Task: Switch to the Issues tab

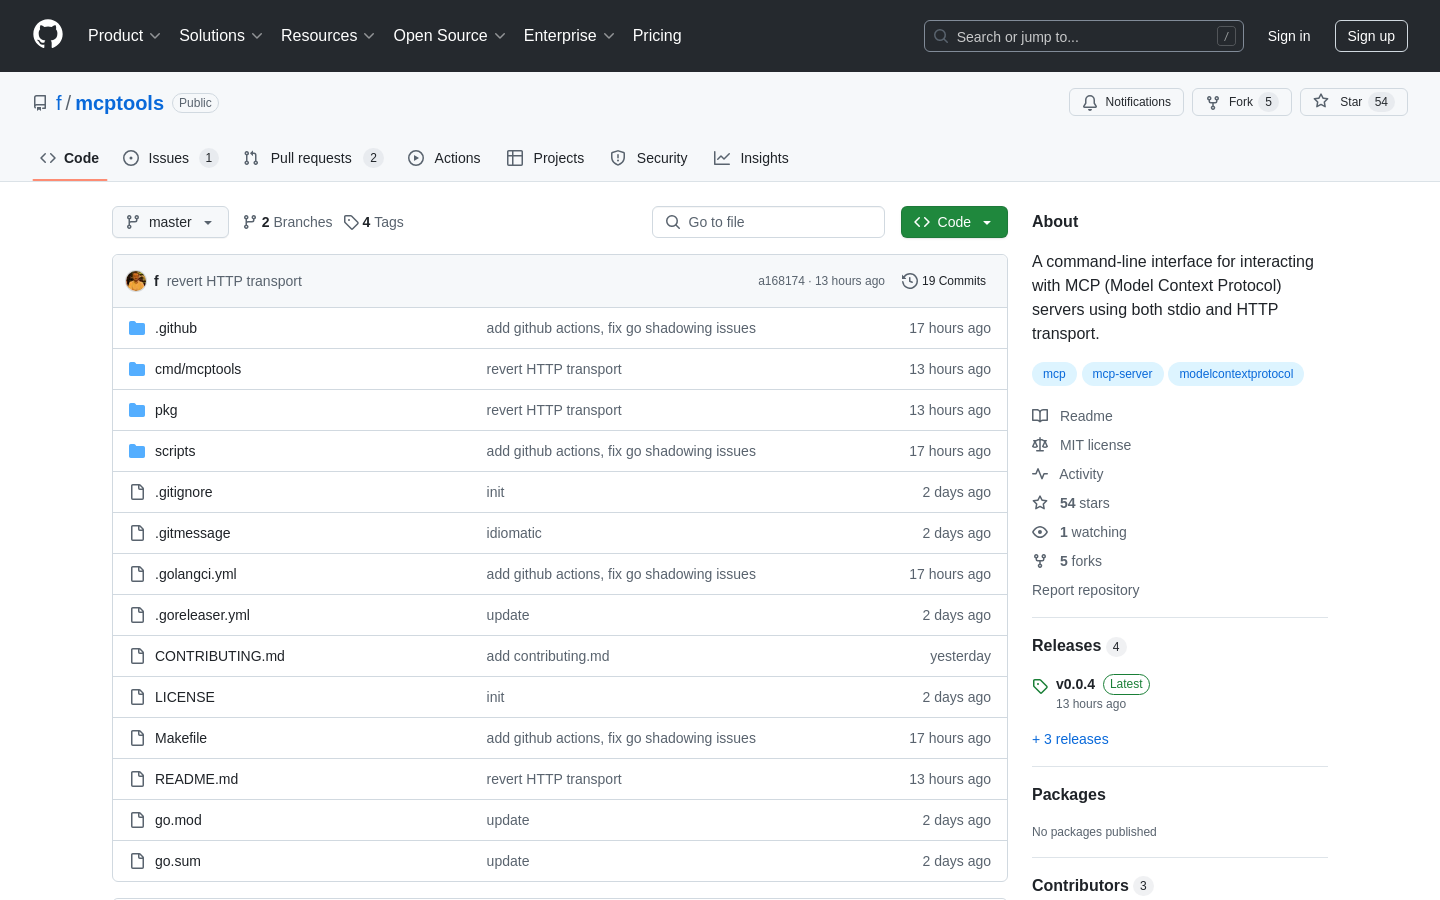Action: click(170, 158)
